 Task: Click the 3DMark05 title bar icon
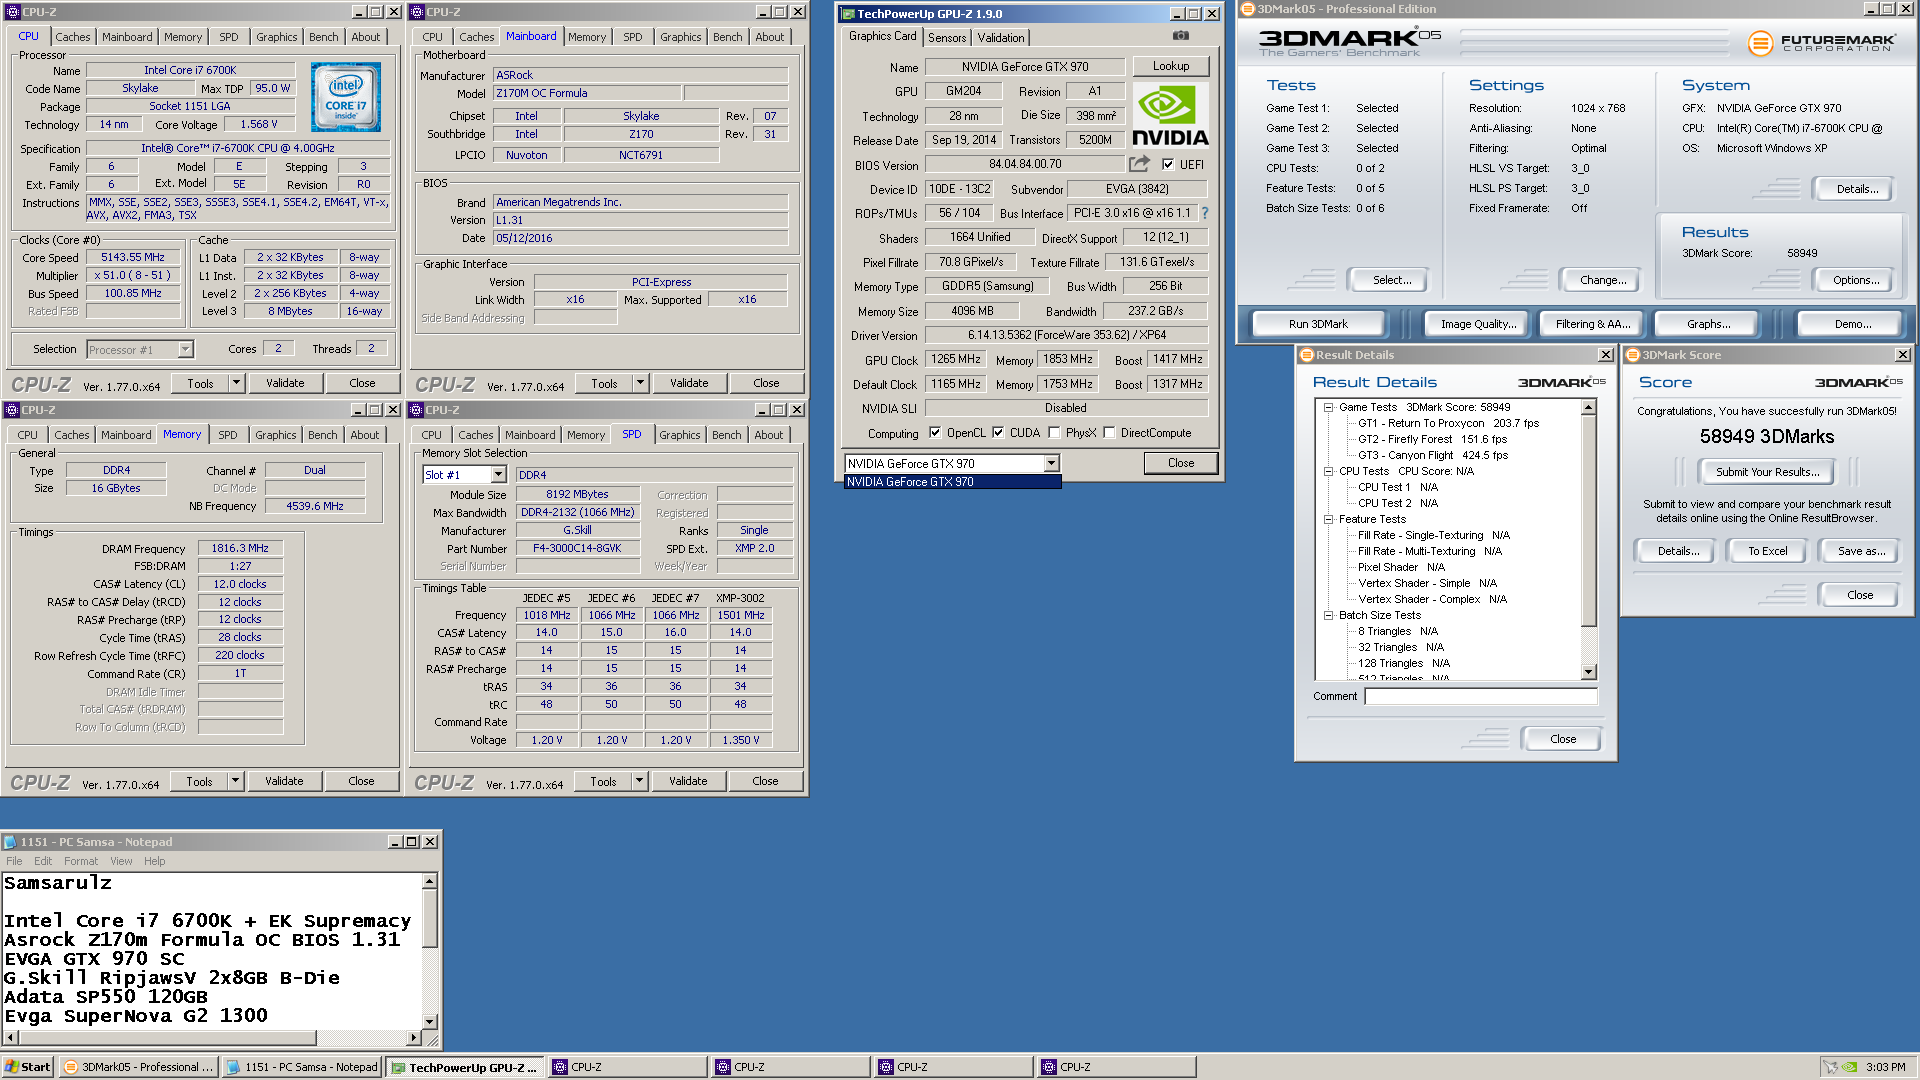click(1247, 9)
